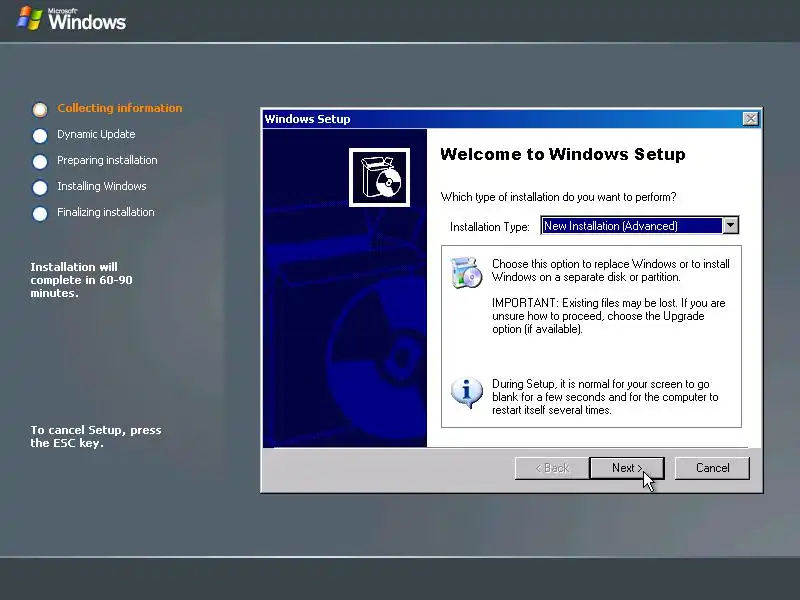Click the 'IMPORTANT: Existing files may be lost' text
Viewport: 800px width, 600px height.
click(x=609, y=316)
